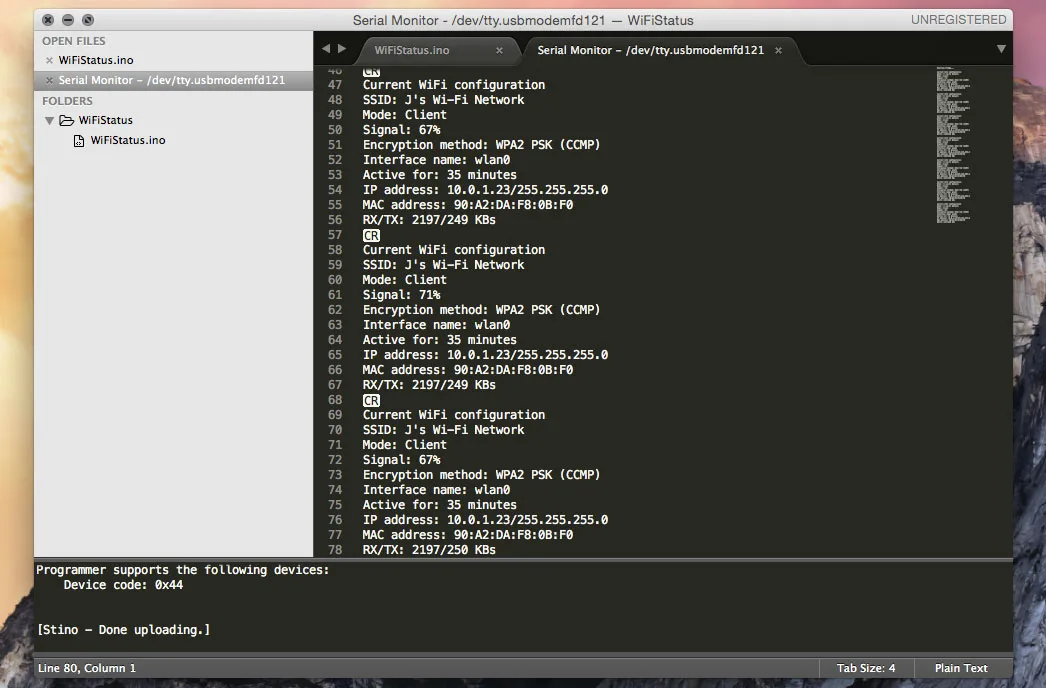
Task: Open the Tab Size: 4 menu
Action: click(865, 668)
